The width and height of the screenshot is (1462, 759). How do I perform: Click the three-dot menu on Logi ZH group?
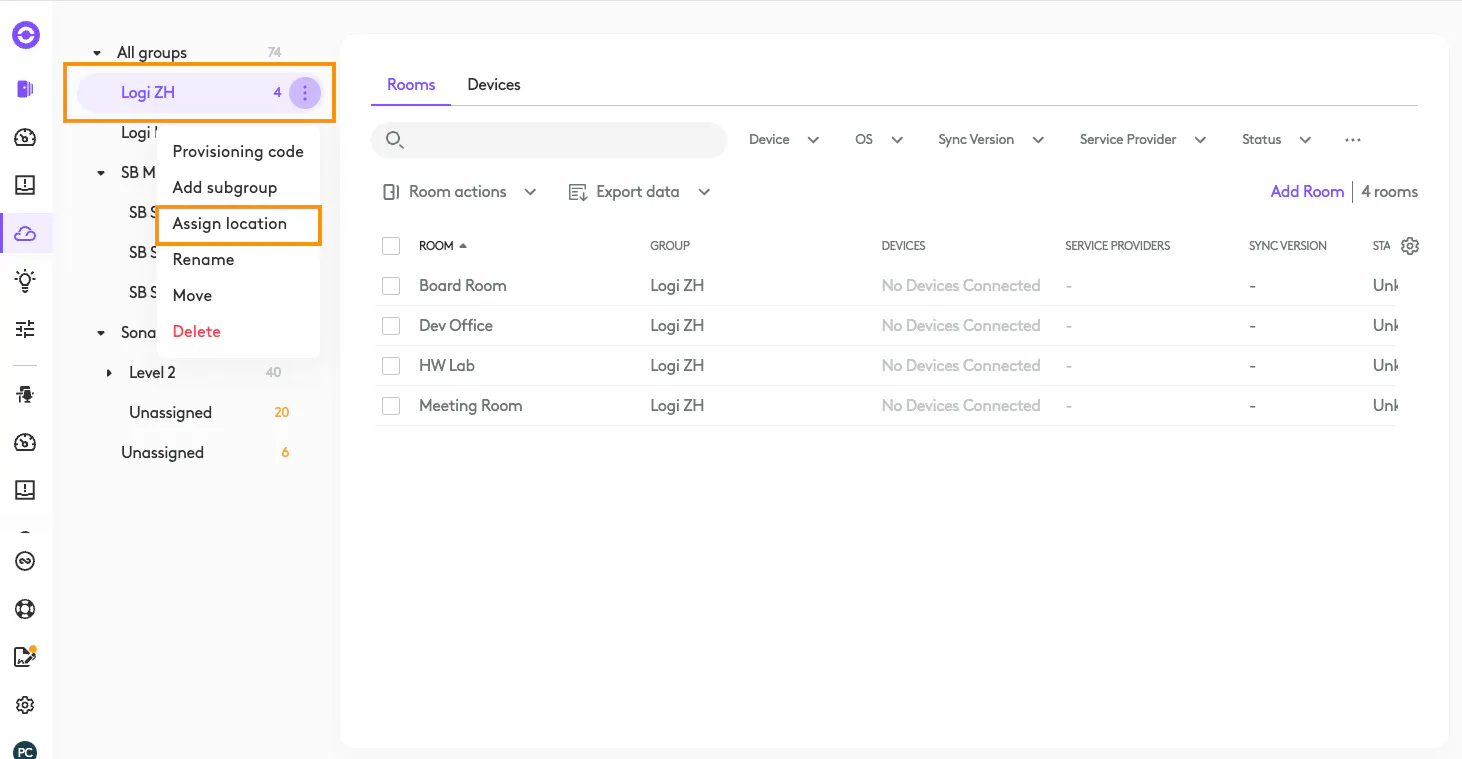coord(305,93)
